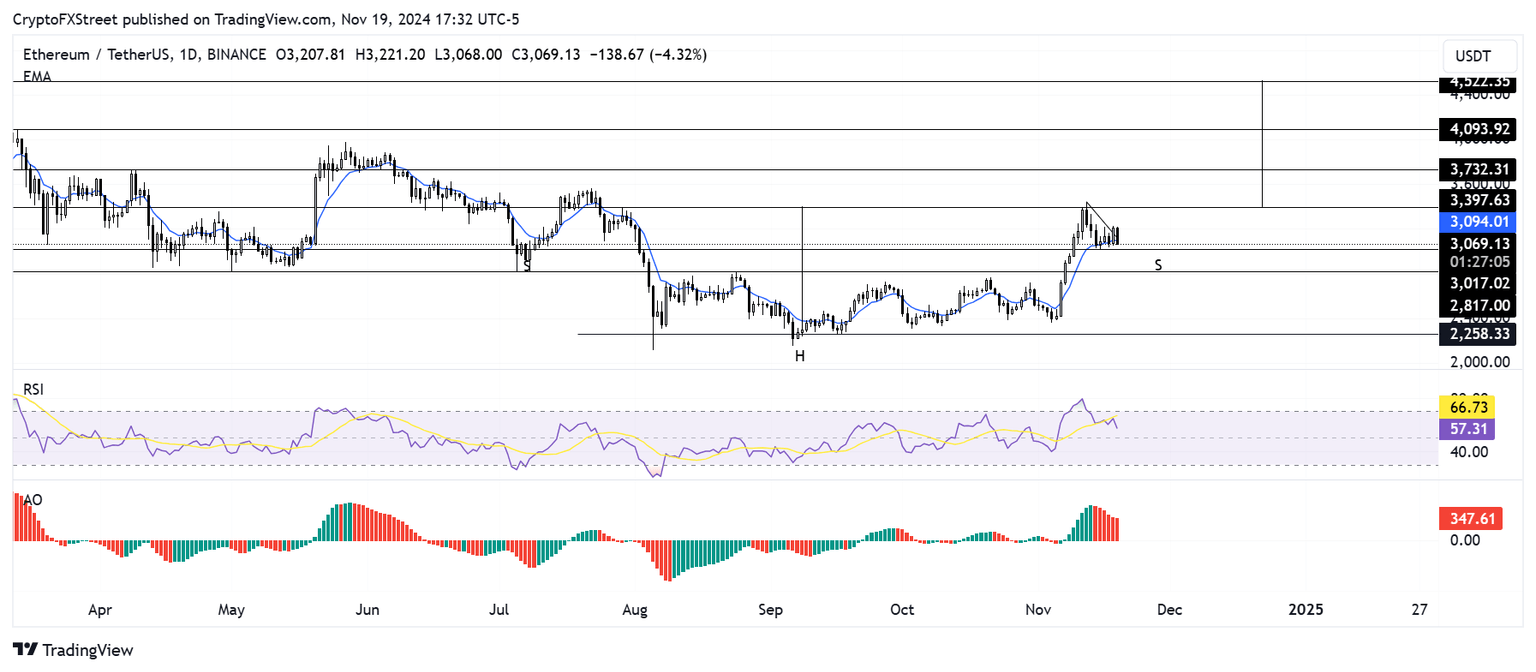Screen dimensions: 1536x672
Task: Toggle the S support level marker on the chart
Action: (1157, 264)
